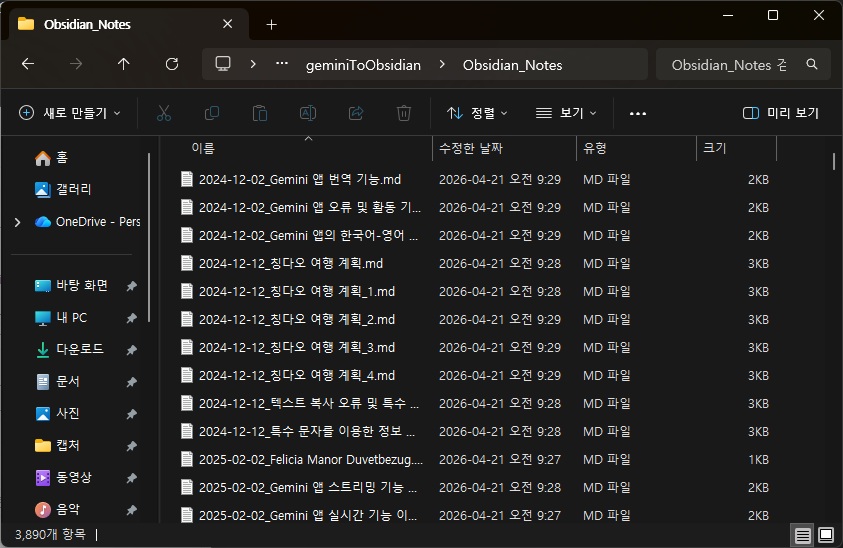This screenshot has width=843, height=548.
Task: Go back to the previous folder
Action: click(x=28, y=65)
